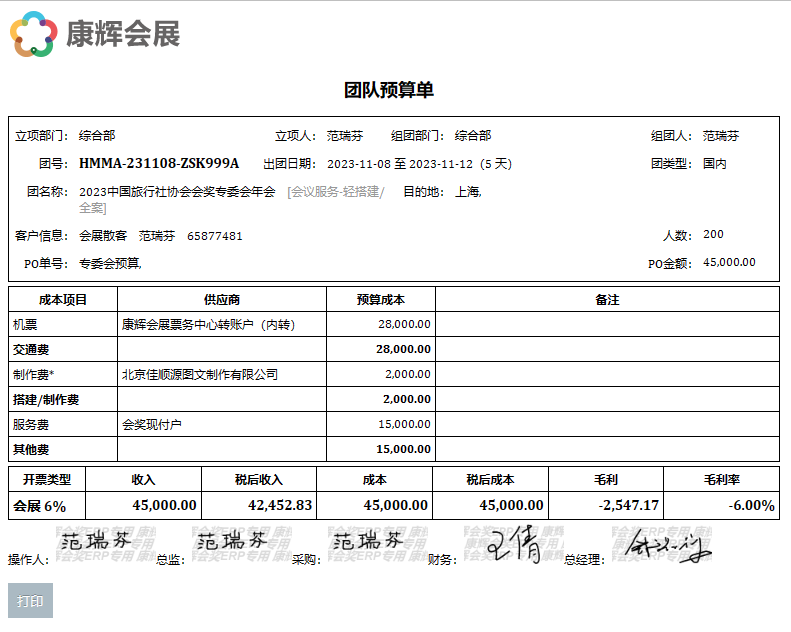Select group number HMMA-231108-ZSK999A
The image size is (791, 632).
(159, 163)
